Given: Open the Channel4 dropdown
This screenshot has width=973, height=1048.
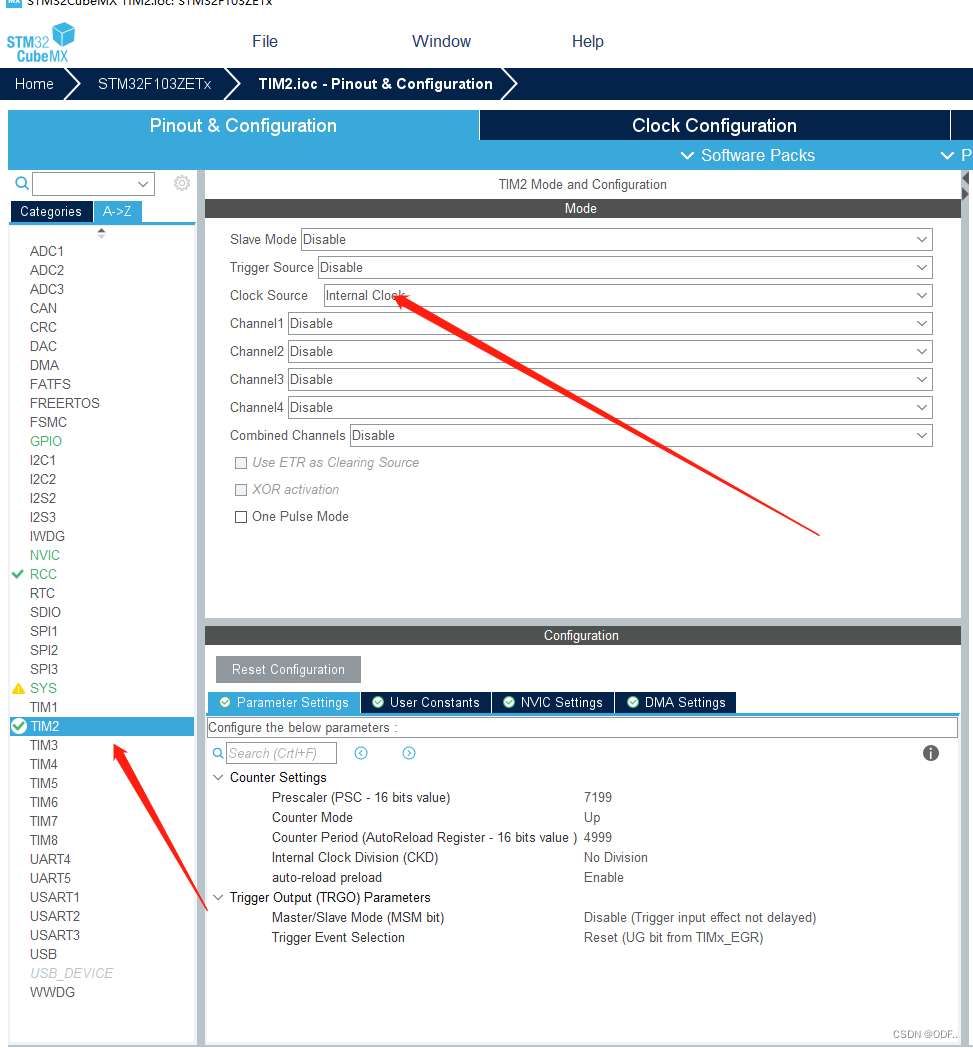Looking at the screenshot, I should 610,408.
